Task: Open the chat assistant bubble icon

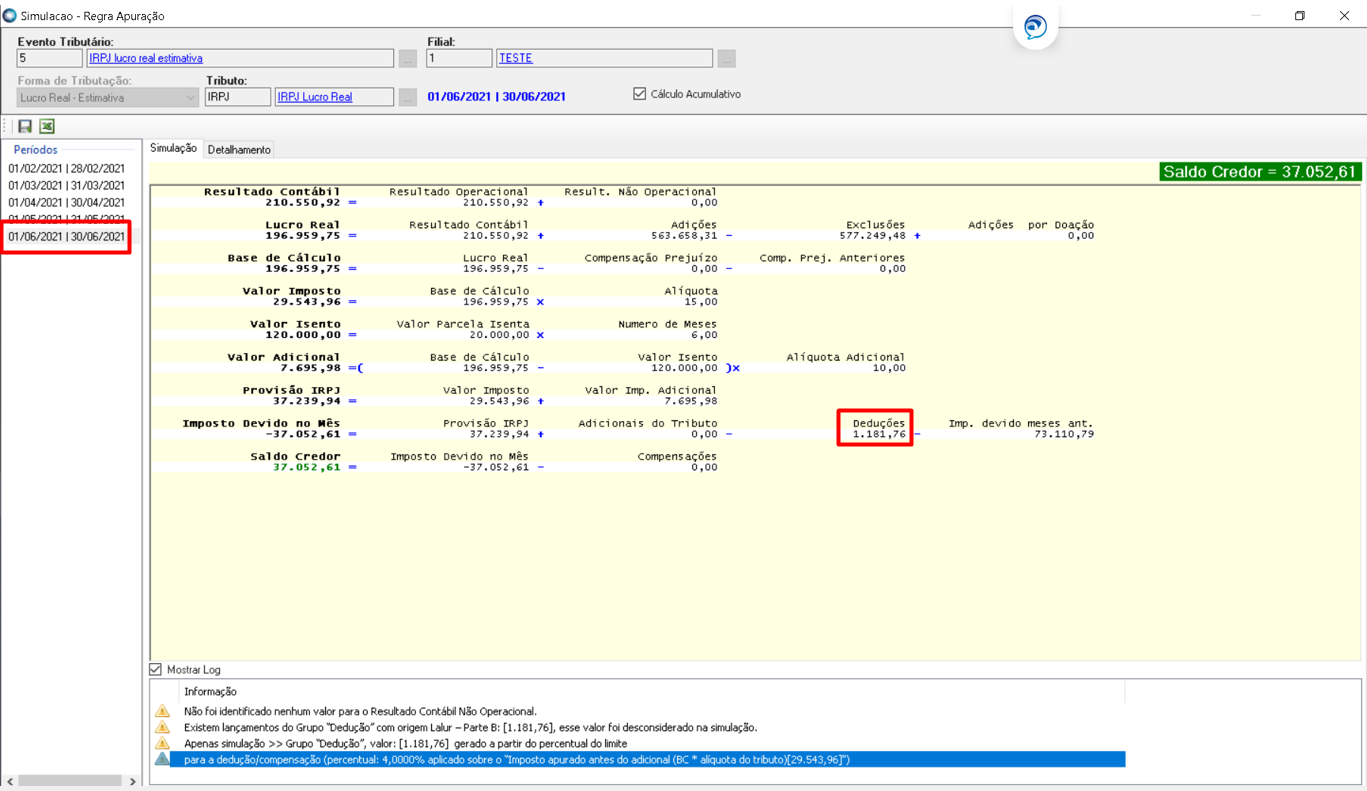Action: [1035, 27]
